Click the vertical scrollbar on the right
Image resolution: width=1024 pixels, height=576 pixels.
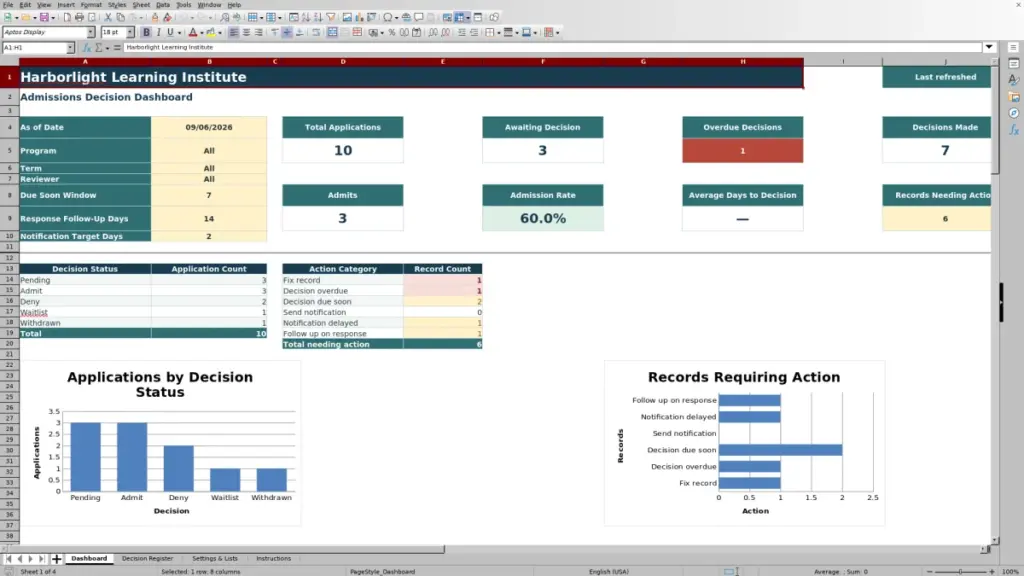point(995,300)
